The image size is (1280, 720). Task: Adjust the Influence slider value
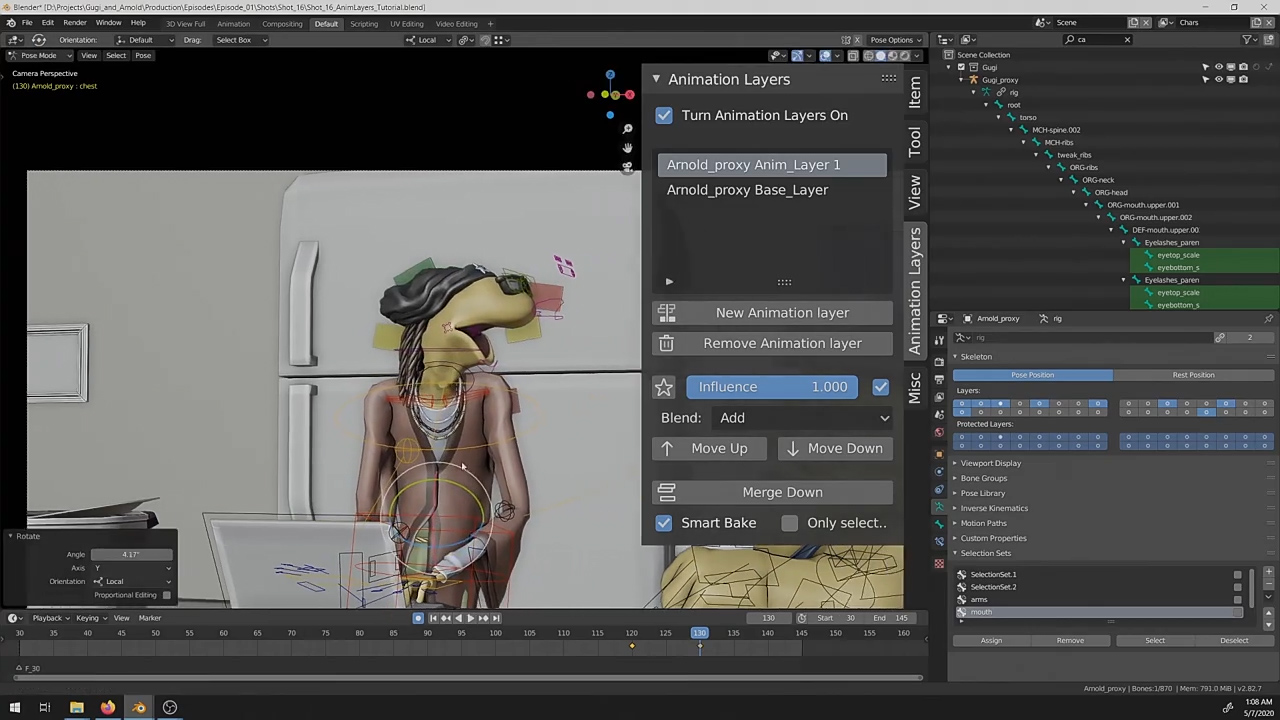(771, 387)
